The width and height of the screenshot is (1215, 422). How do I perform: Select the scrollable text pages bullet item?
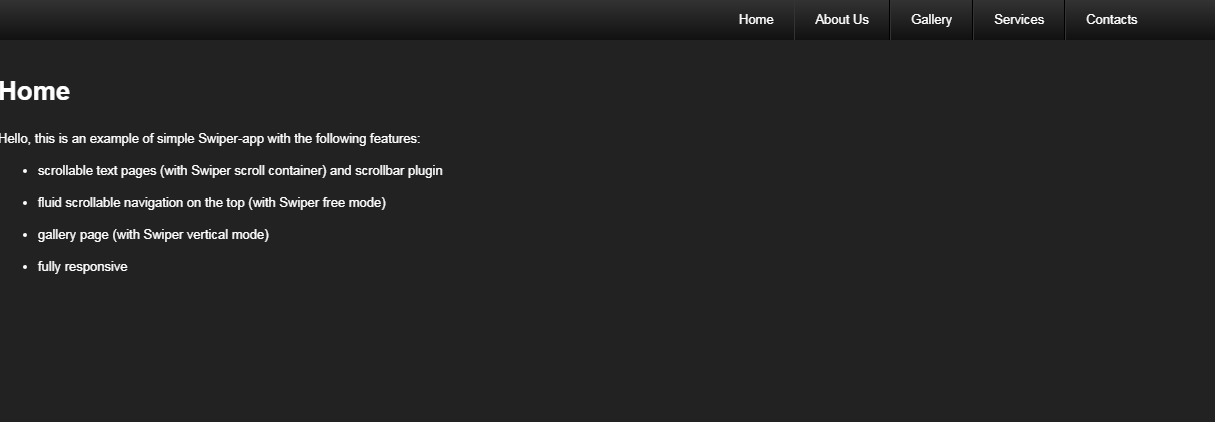240,170
